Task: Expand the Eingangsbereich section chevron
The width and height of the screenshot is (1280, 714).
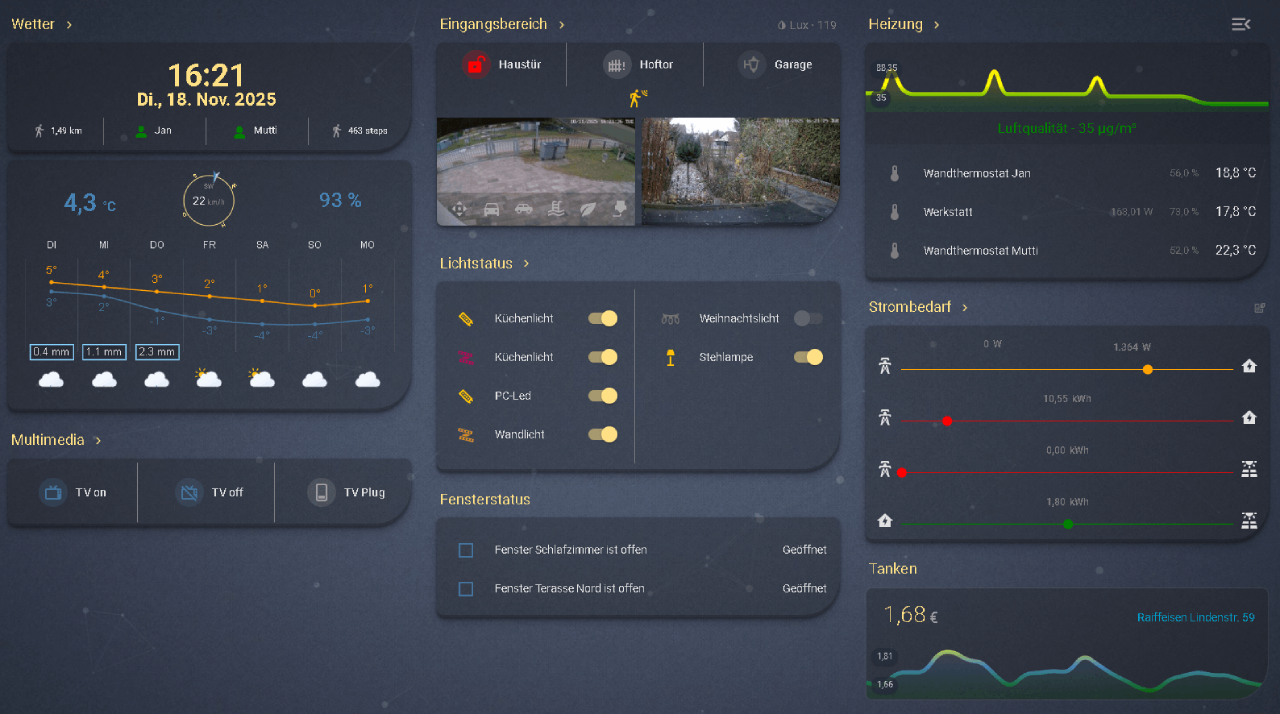Action: tap(562, 24)
